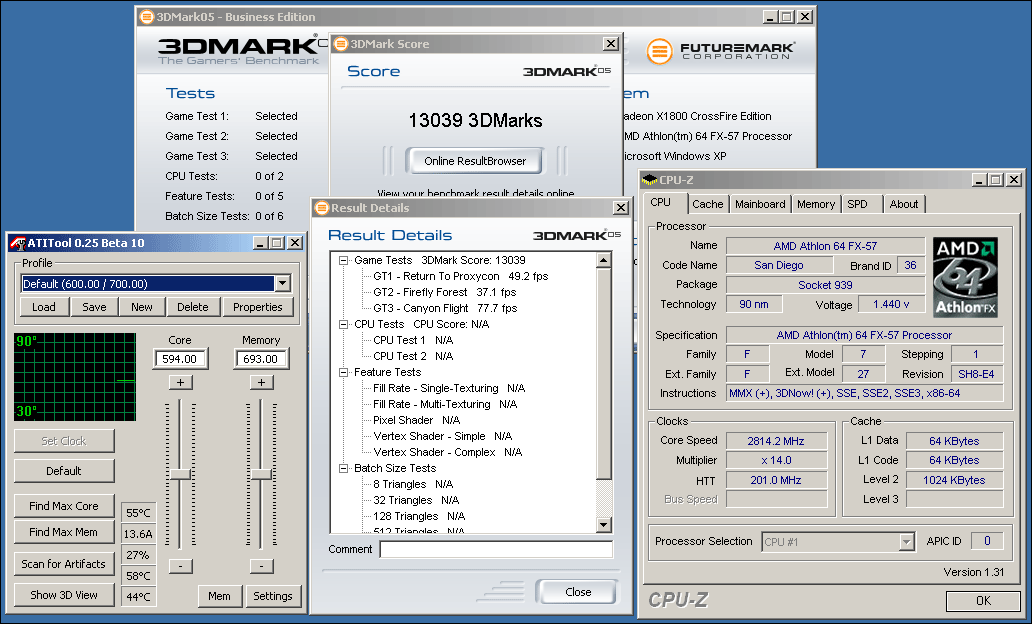Click Show 3D View in ATITool
The width and height of the screenshot is (1032, 624).
64,594
